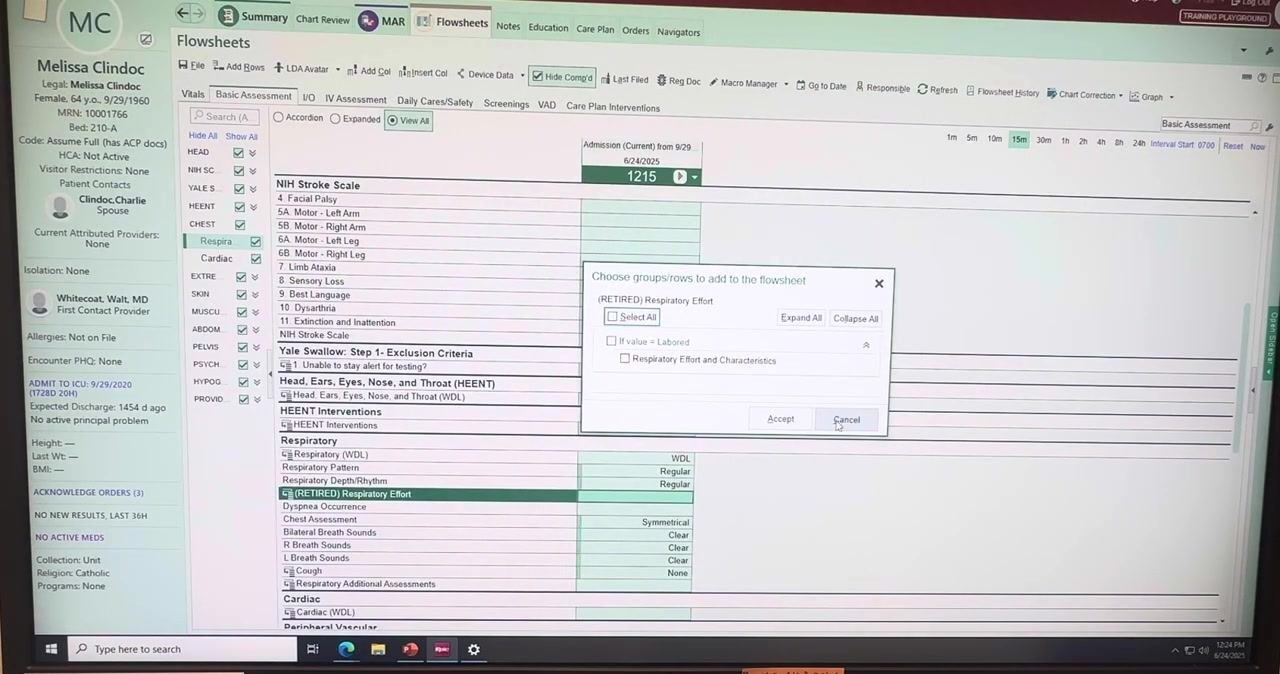Viewport: 1280px width, 674px height.
Task: Click the Go to Date button
Action: tap(821, 86)
